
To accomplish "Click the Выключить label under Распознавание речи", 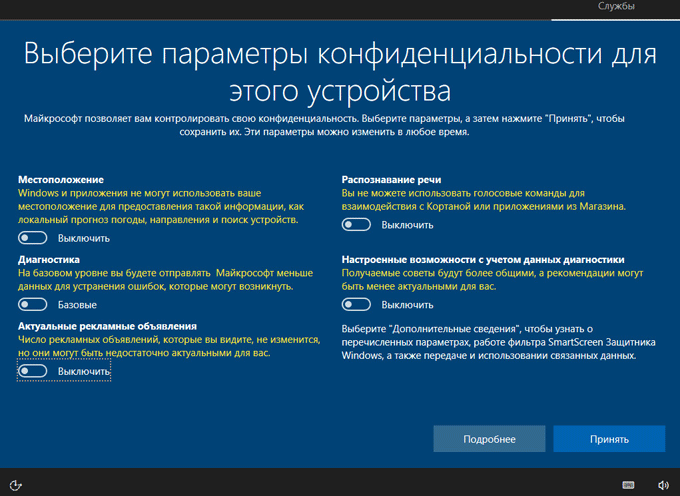I will coord(407,225).
